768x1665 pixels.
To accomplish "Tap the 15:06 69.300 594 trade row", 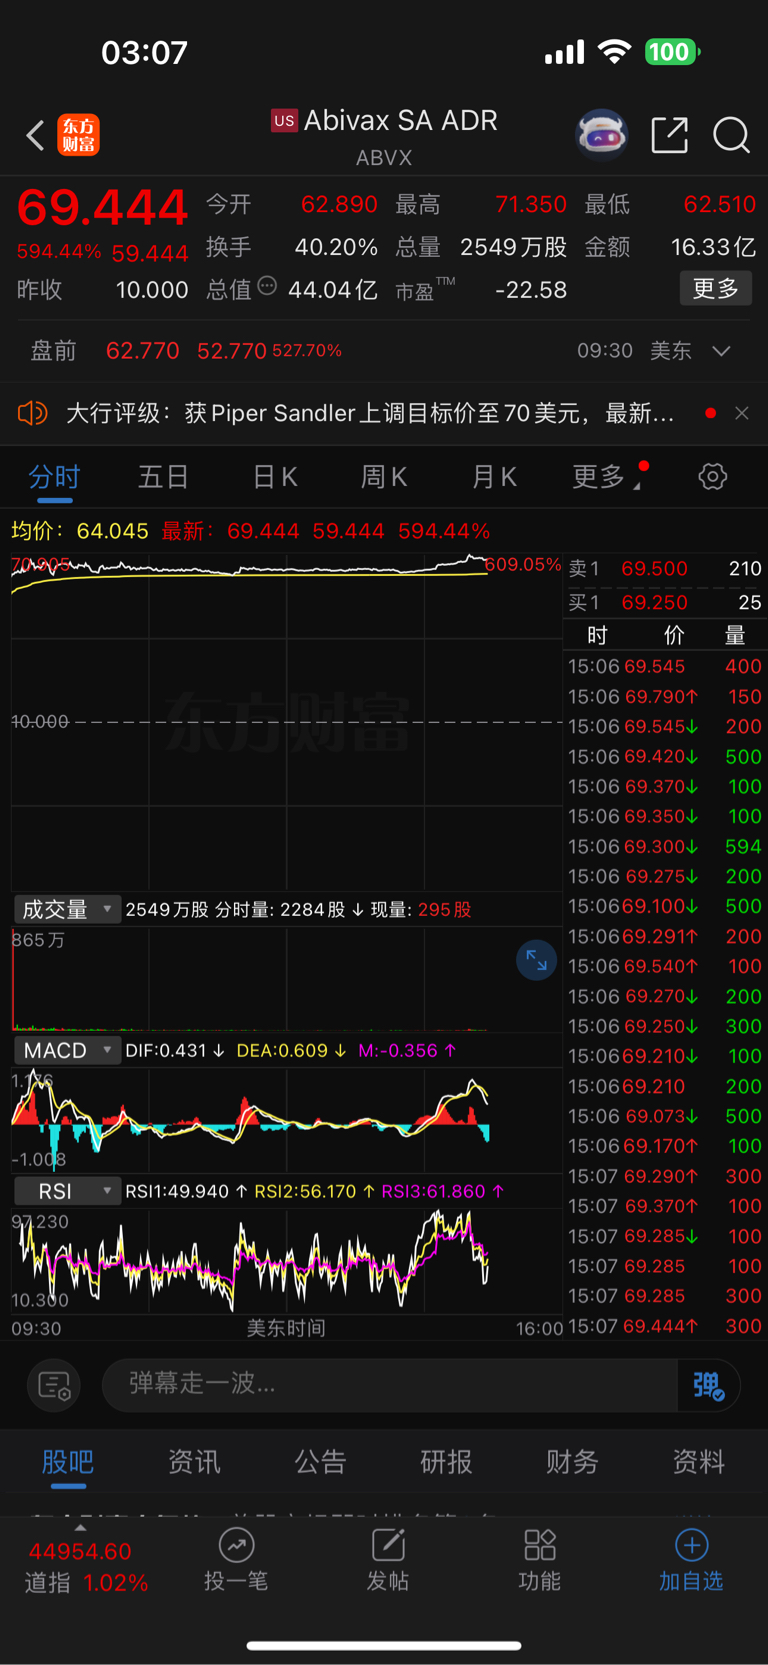I will point(665,847).
